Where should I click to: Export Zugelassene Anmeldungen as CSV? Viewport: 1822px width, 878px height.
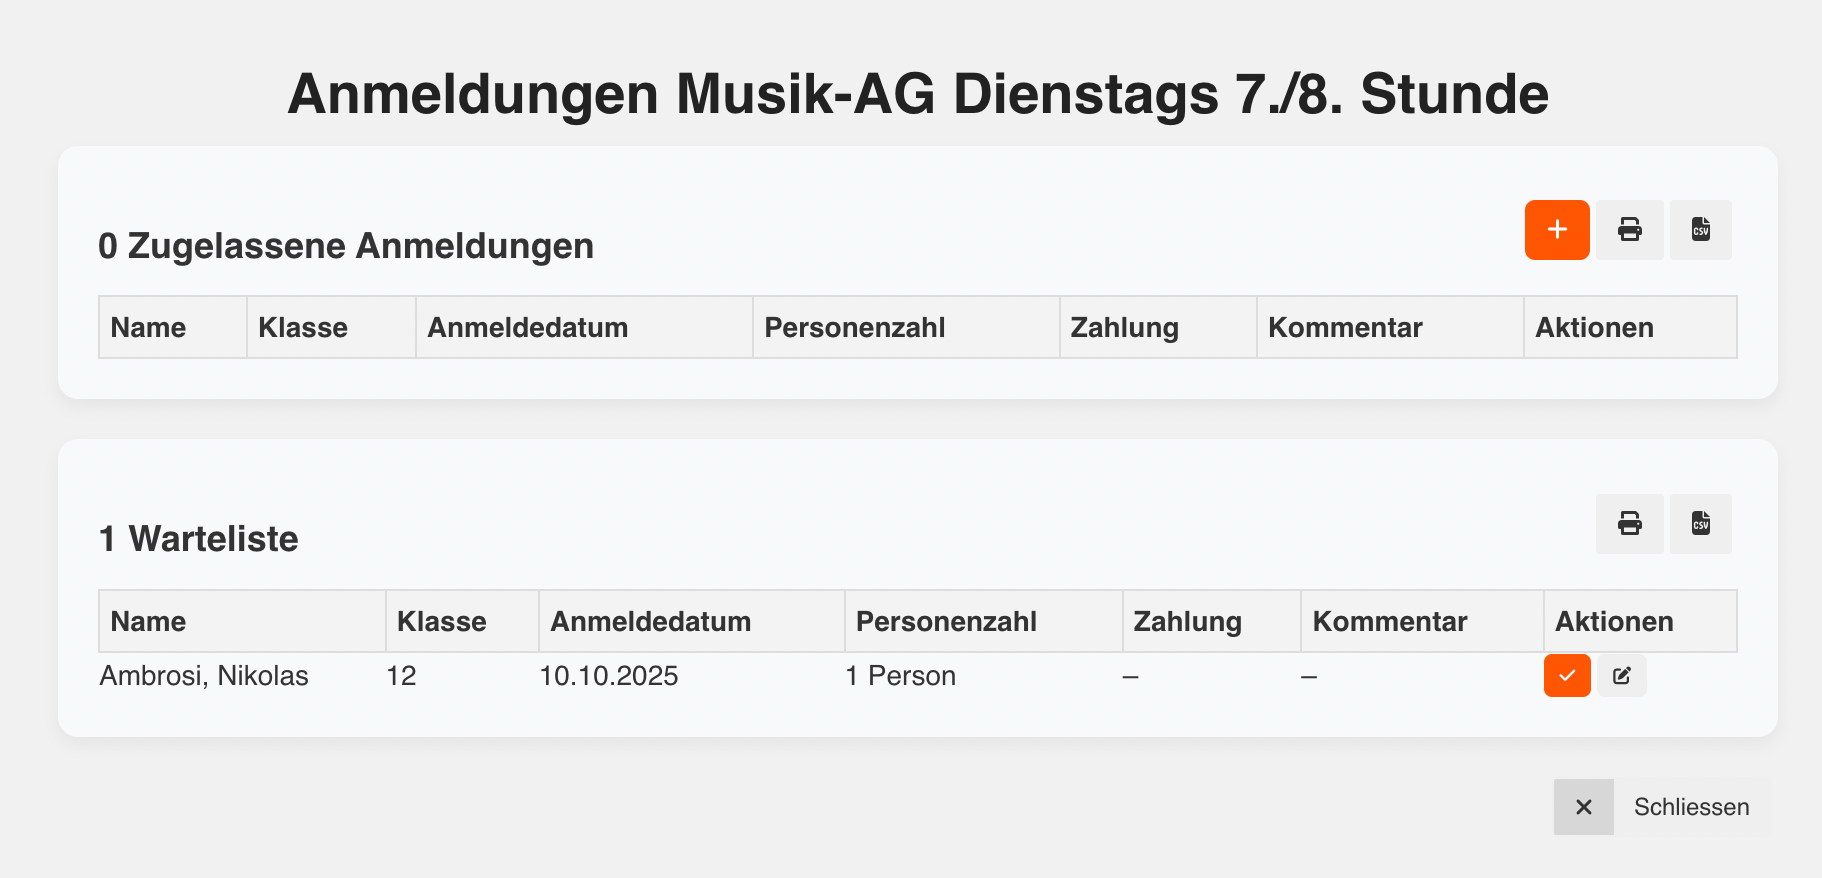coord(1700,230)
